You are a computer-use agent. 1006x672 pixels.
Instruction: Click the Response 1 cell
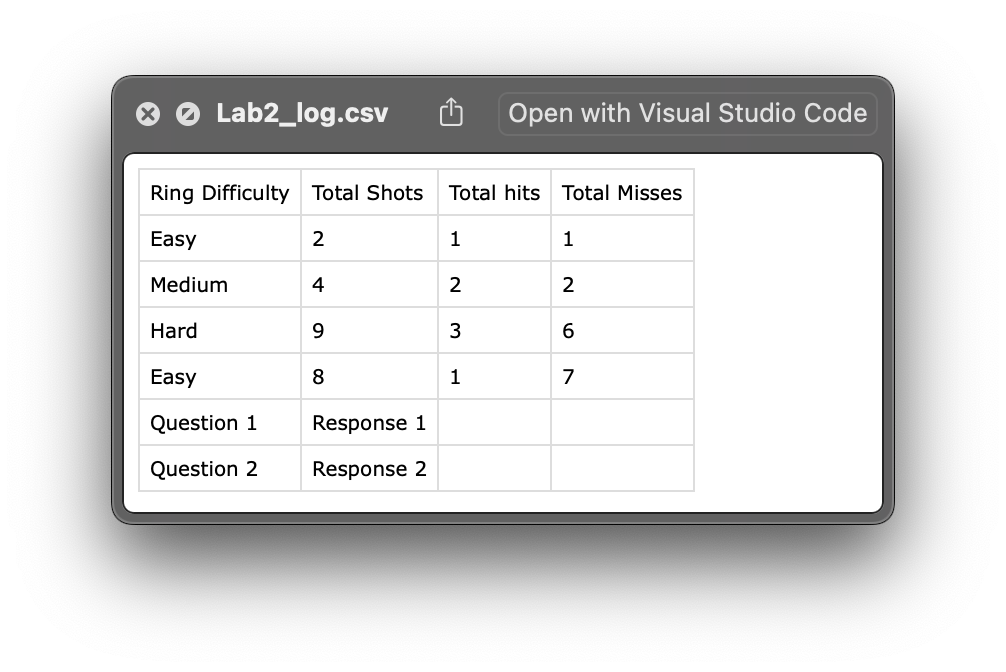369,423
